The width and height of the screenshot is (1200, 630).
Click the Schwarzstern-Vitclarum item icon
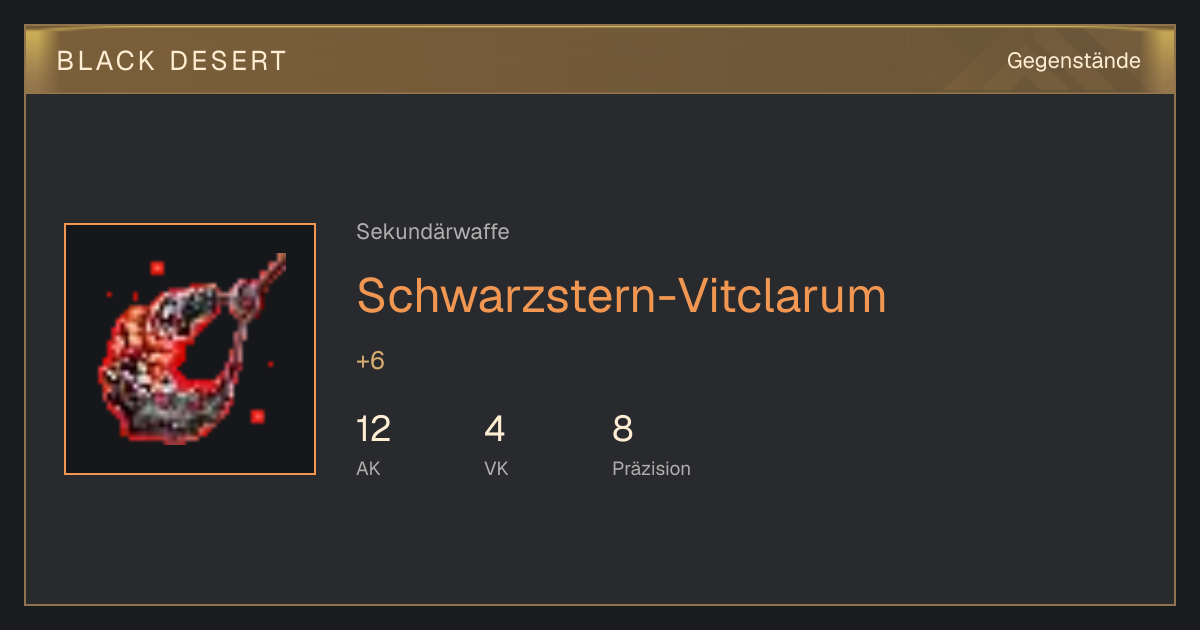point(190,349)
